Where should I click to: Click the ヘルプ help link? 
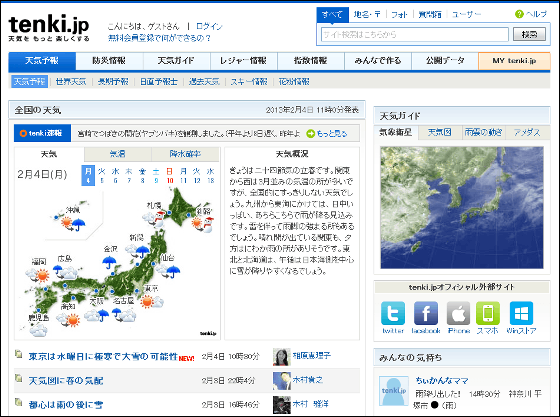coord(536,14)
